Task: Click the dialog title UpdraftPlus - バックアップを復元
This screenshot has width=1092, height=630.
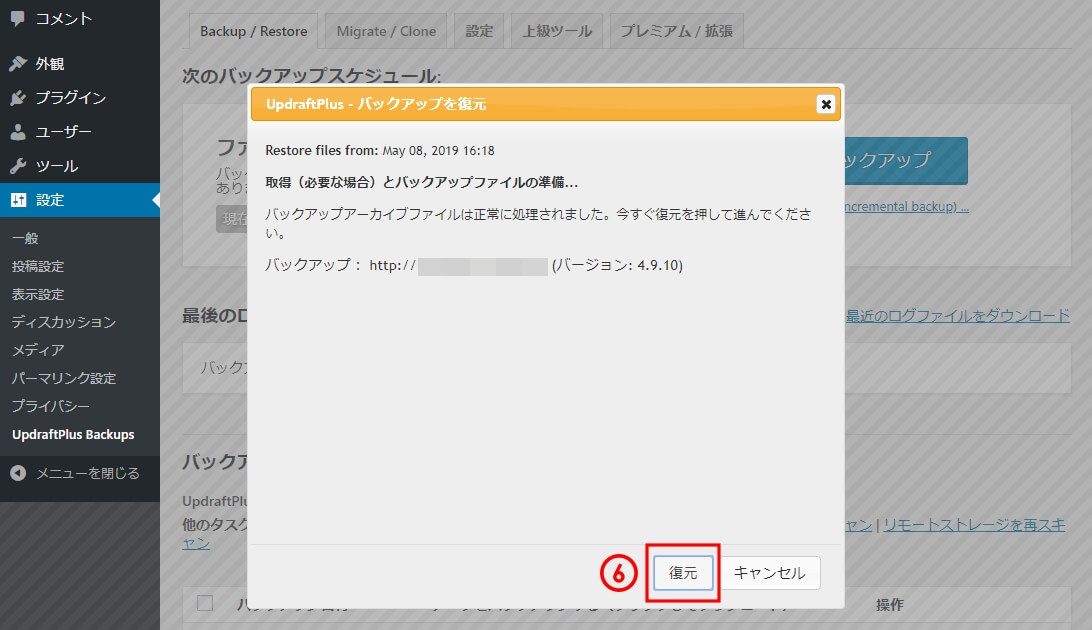Action: pyautogui.click(x=376, y=104)
